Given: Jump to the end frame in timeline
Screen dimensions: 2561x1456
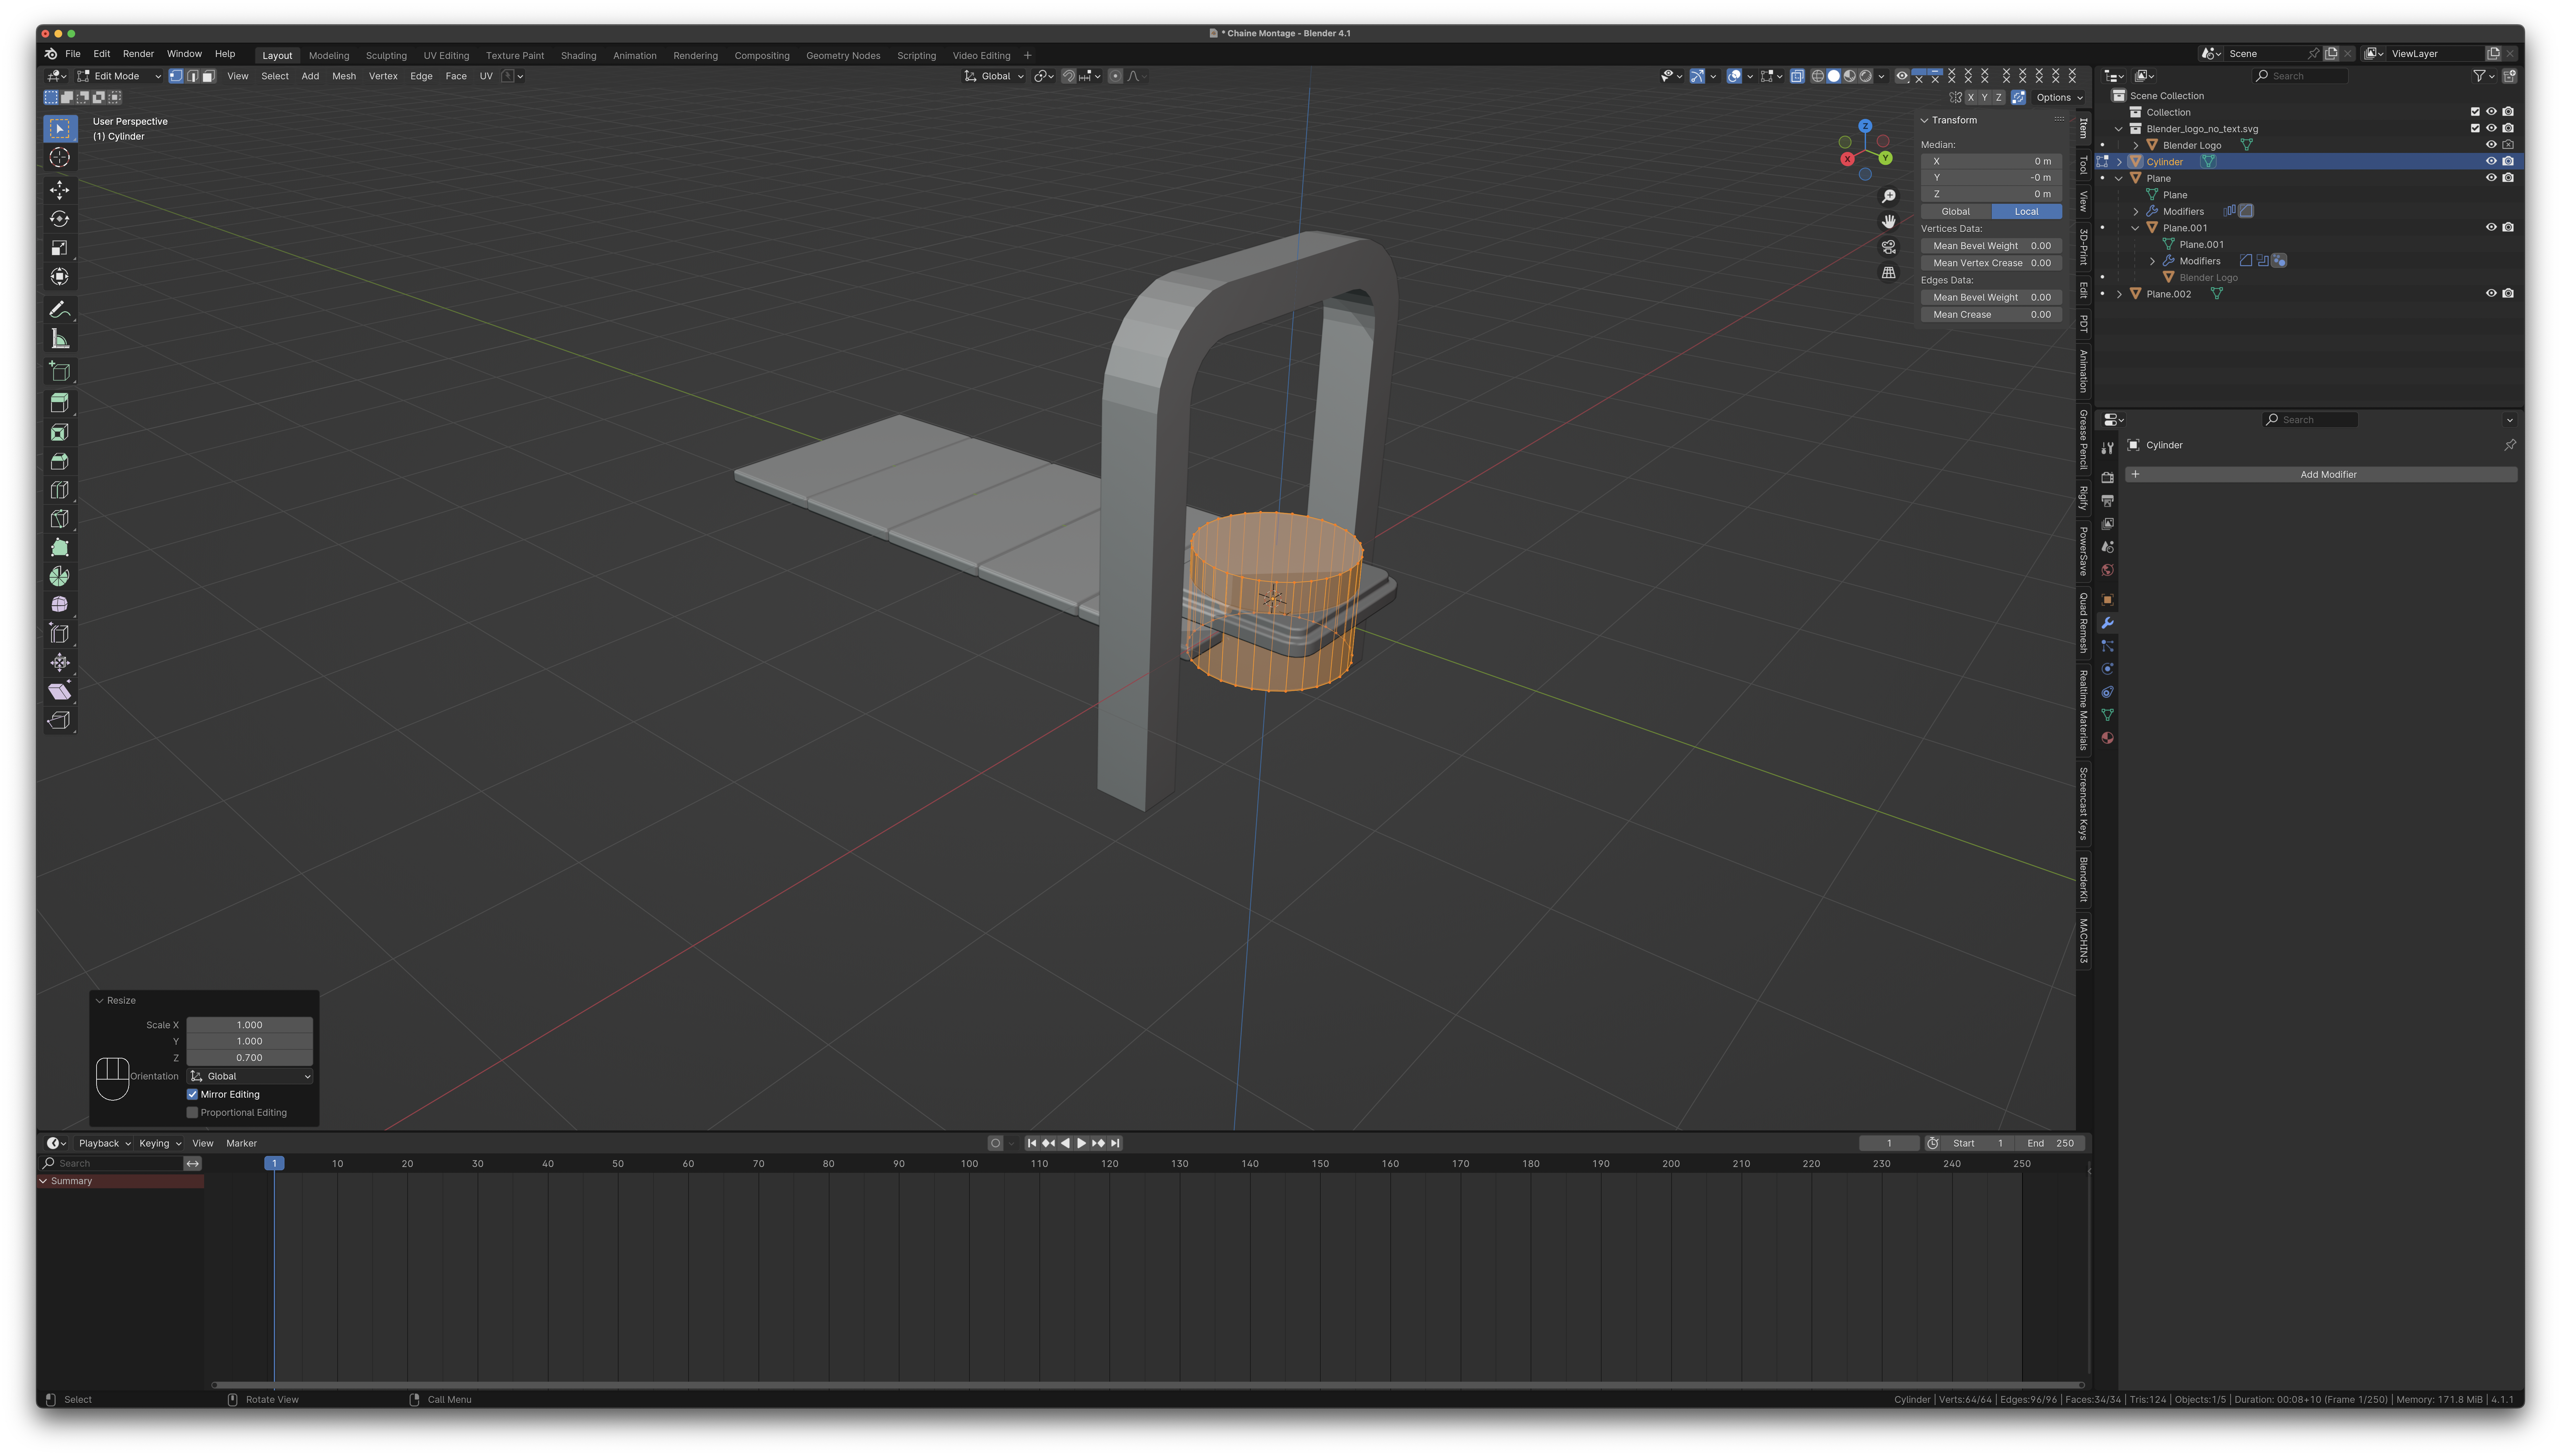Looking at the screenshot, I should 1115,1143.
